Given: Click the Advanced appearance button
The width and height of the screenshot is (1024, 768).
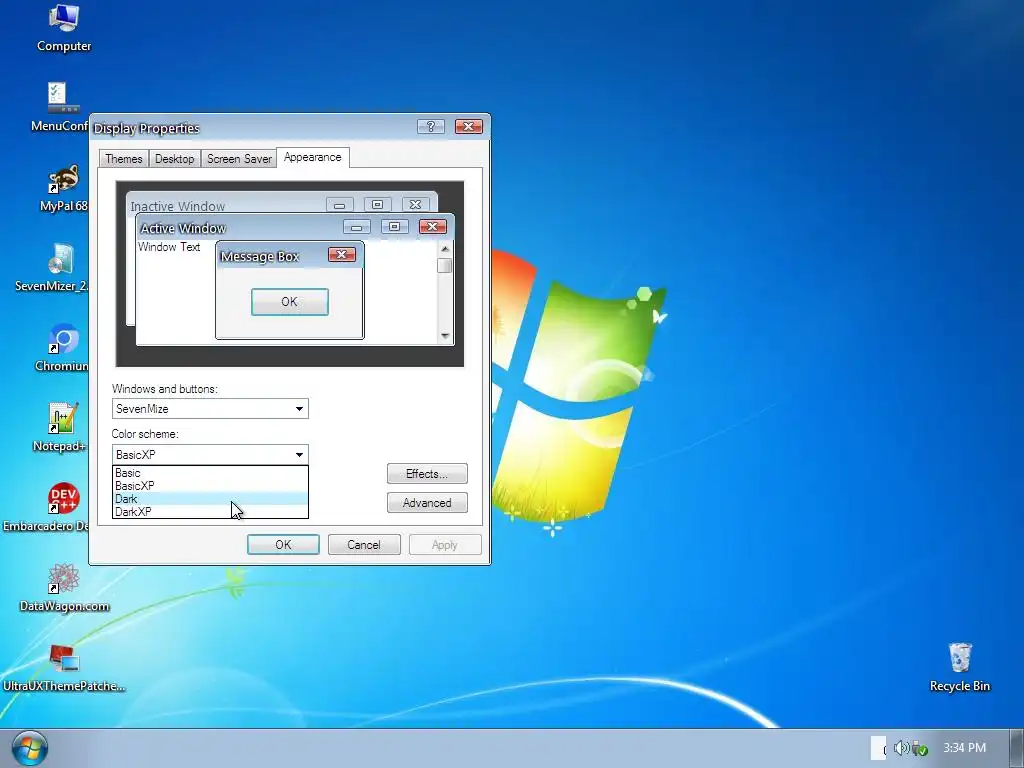Looking at the screenshot, I should (x=427, y=503).
